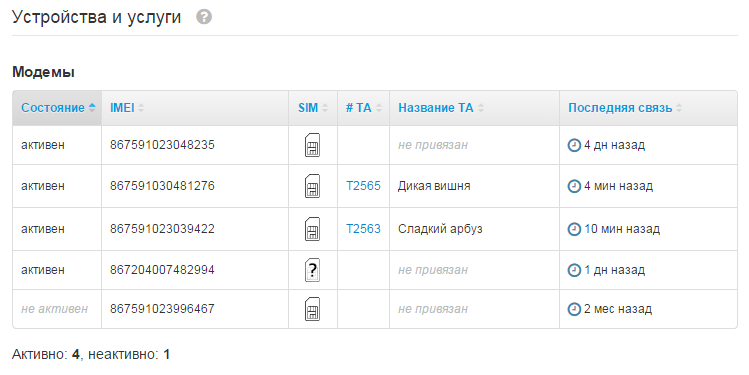Click SIM card icon for modem 867591023048235
Viewport: 749px width, 375px height.
[x=312, y=145]
